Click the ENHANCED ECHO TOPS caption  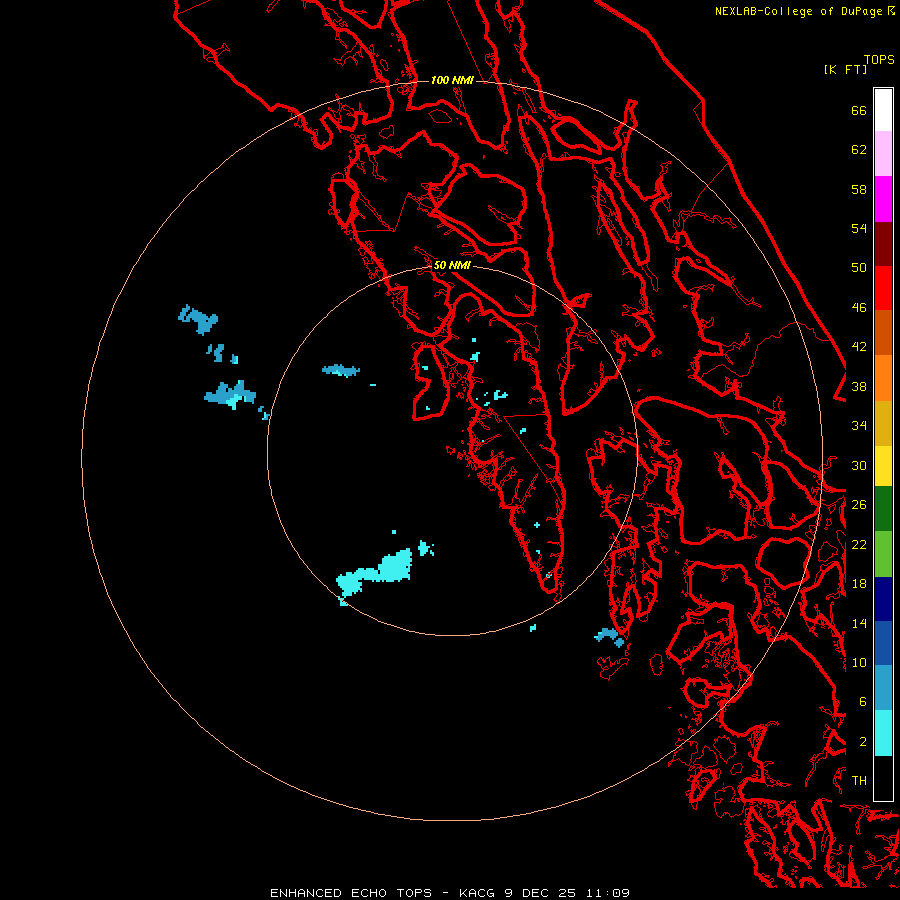pos(351,893)
